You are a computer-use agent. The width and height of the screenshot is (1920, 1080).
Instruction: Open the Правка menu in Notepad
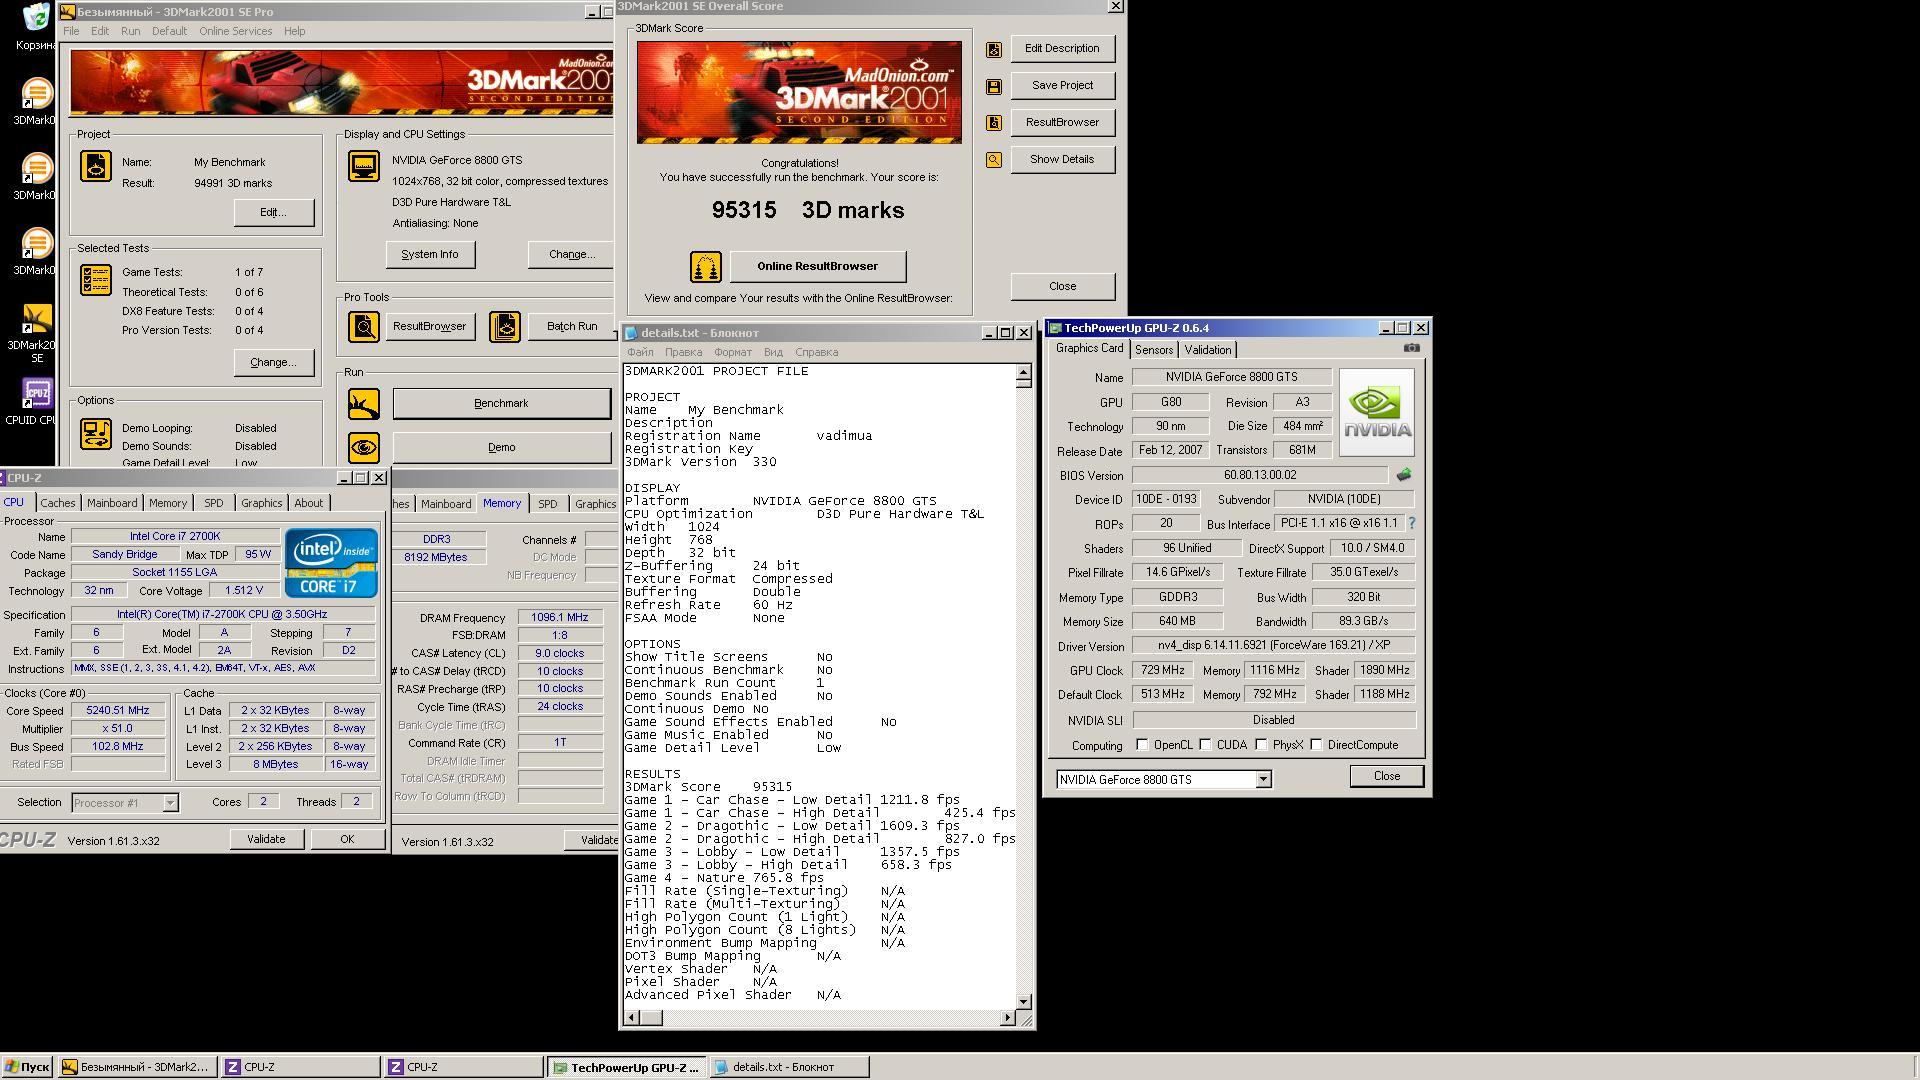(x=683, y=352)
